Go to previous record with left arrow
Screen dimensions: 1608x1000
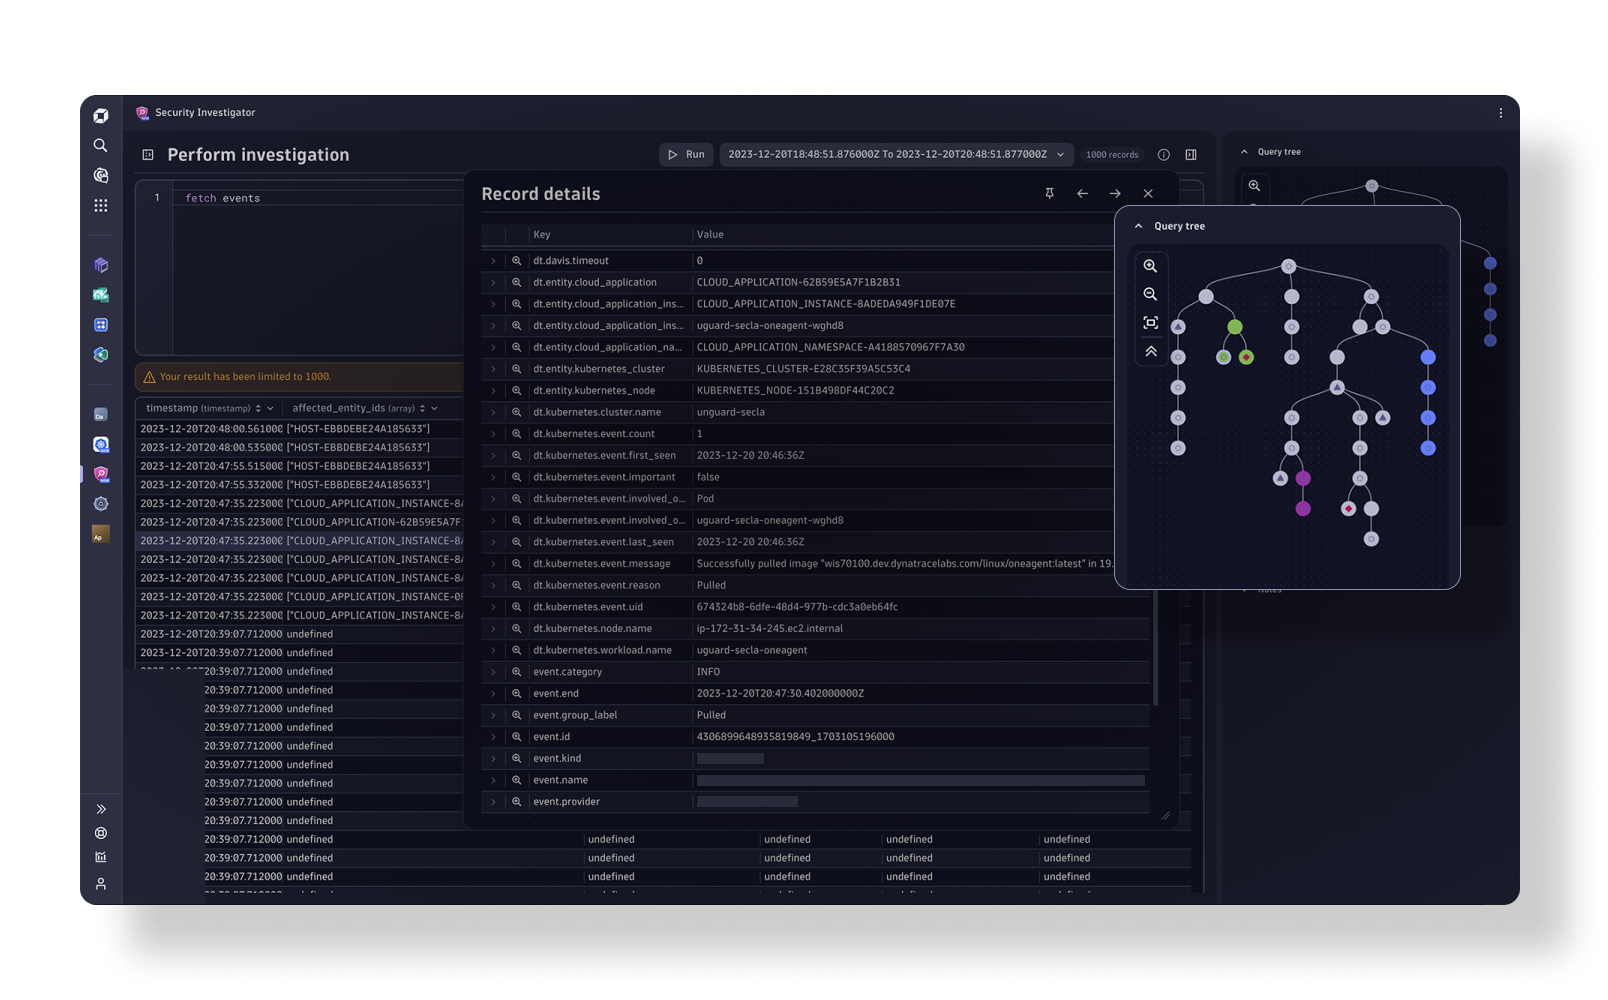tap(1082, 194)
